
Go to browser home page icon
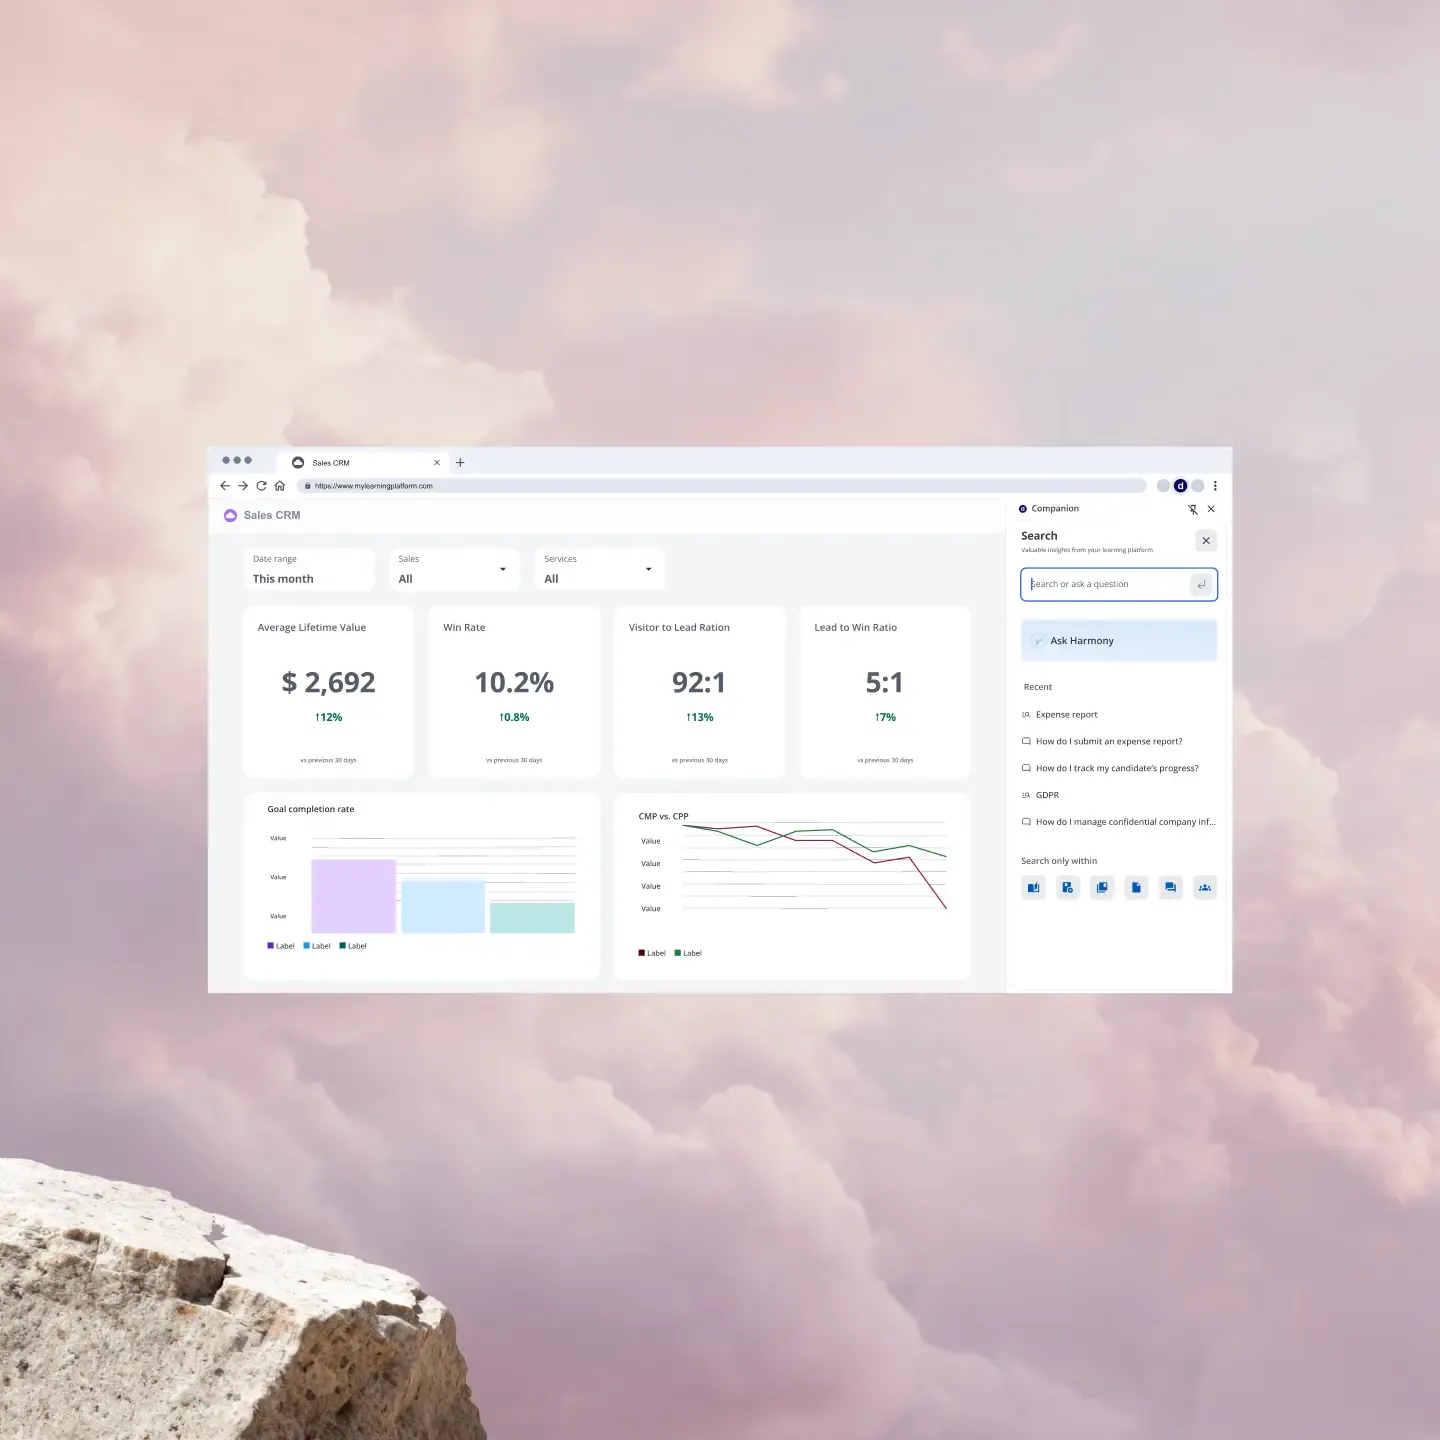tap(280, 486)
